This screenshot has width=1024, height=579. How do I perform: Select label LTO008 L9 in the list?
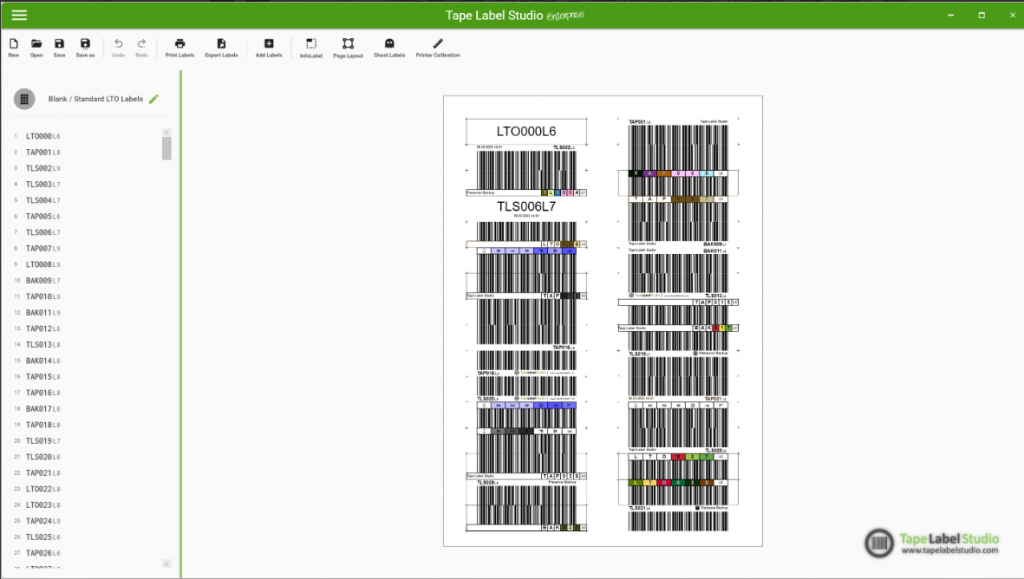point(43,264)
